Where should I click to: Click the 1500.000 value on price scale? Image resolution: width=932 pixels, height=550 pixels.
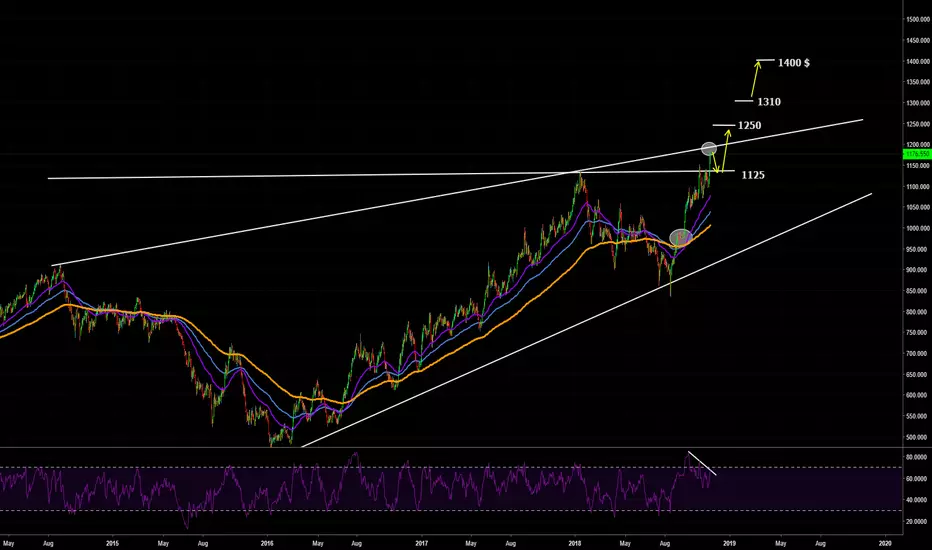pos(918,20)
